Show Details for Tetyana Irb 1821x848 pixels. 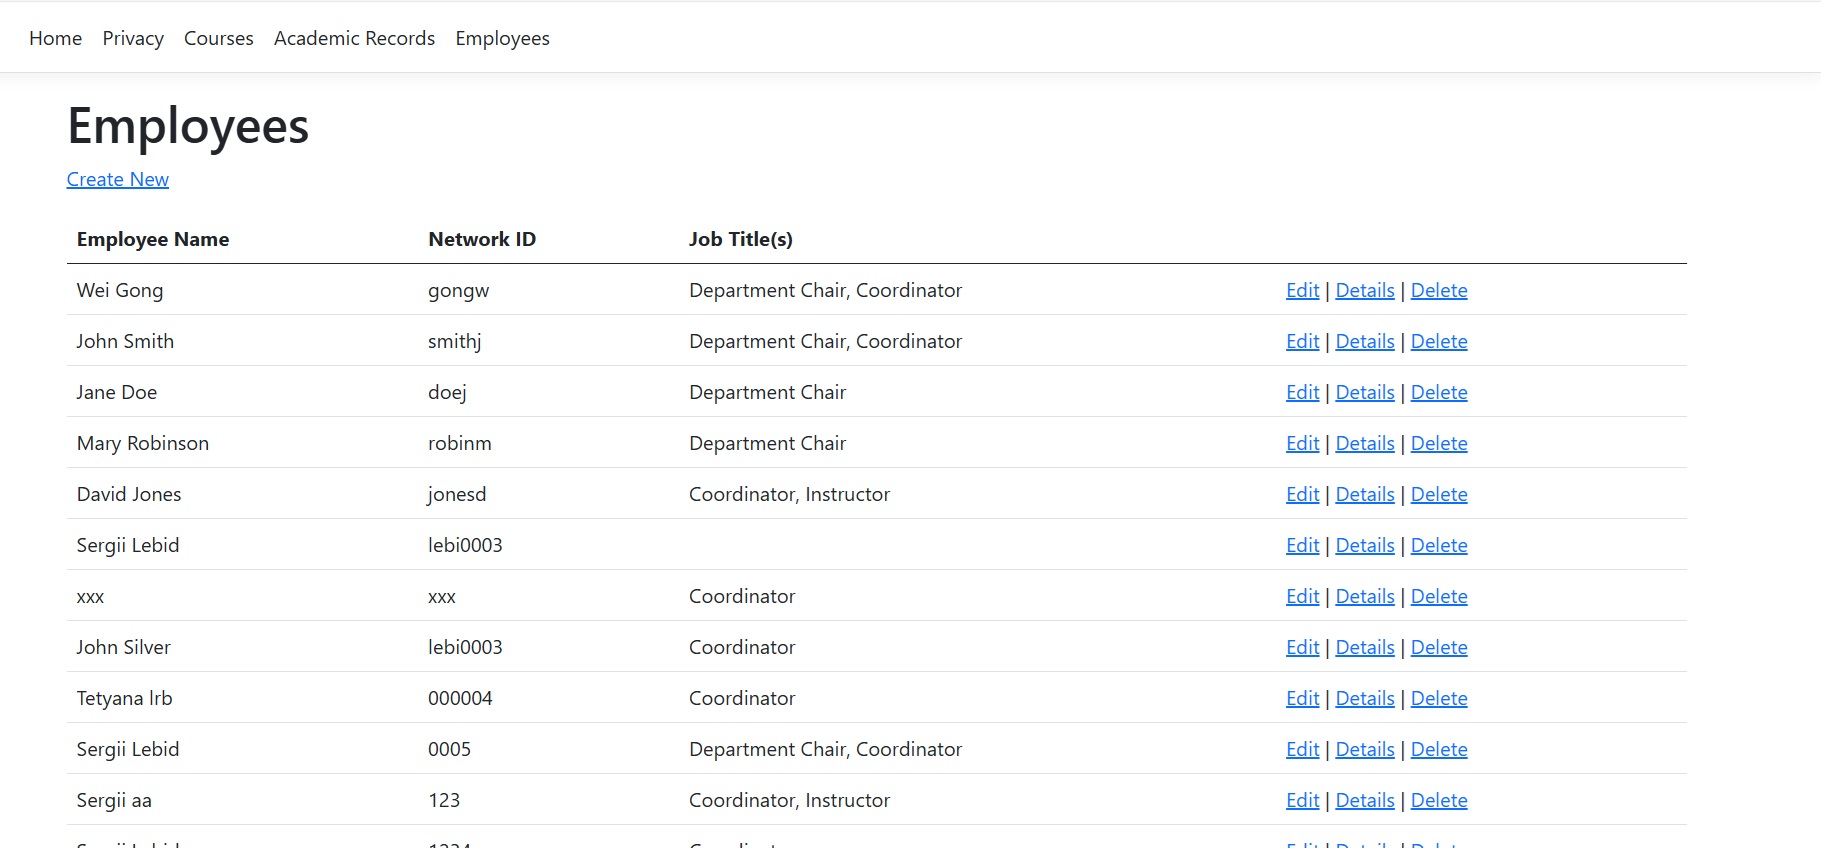[1364, 698]
